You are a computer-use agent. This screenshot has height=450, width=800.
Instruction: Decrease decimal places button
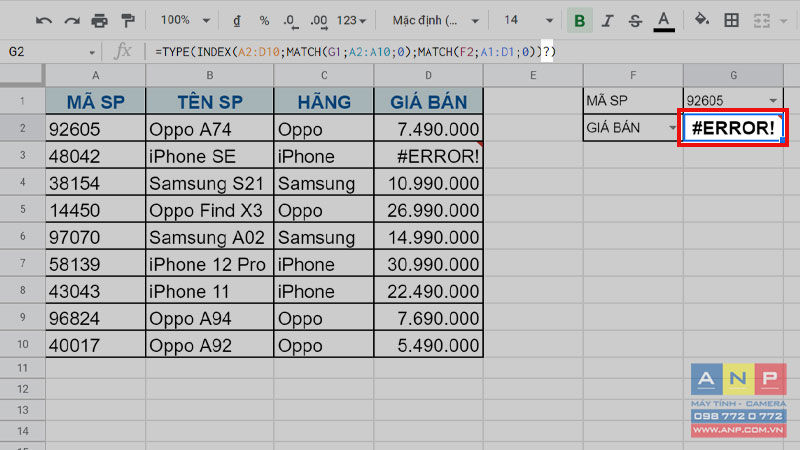pyautogui.click(x=290, y=21)
